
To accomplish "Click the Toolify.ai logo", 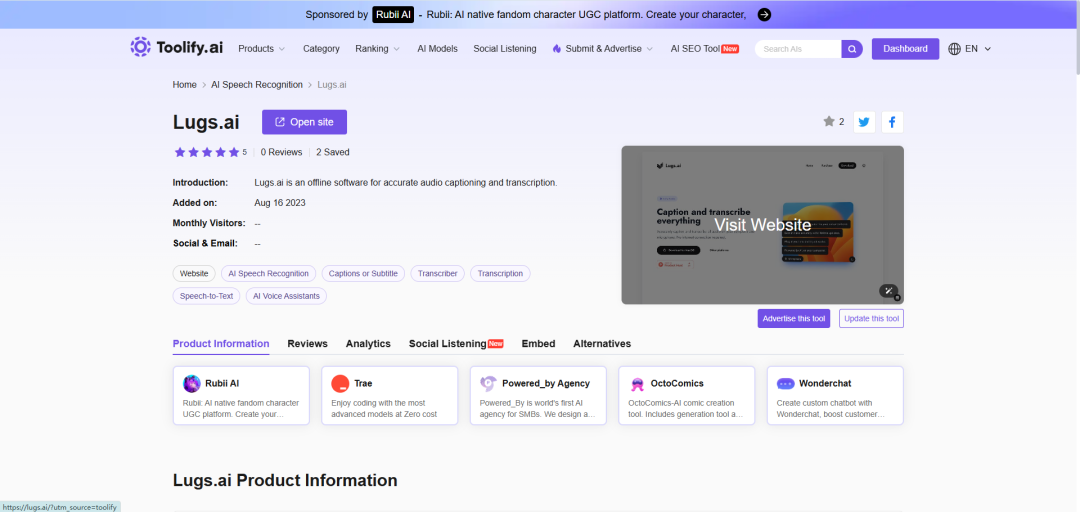I will [177, 48].
